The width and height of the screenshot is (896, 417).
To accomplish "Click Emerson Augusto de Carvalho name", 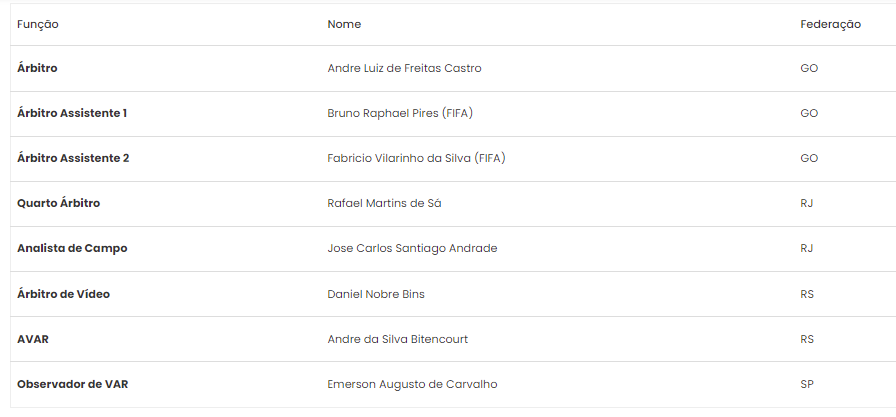I will point(412,384).
